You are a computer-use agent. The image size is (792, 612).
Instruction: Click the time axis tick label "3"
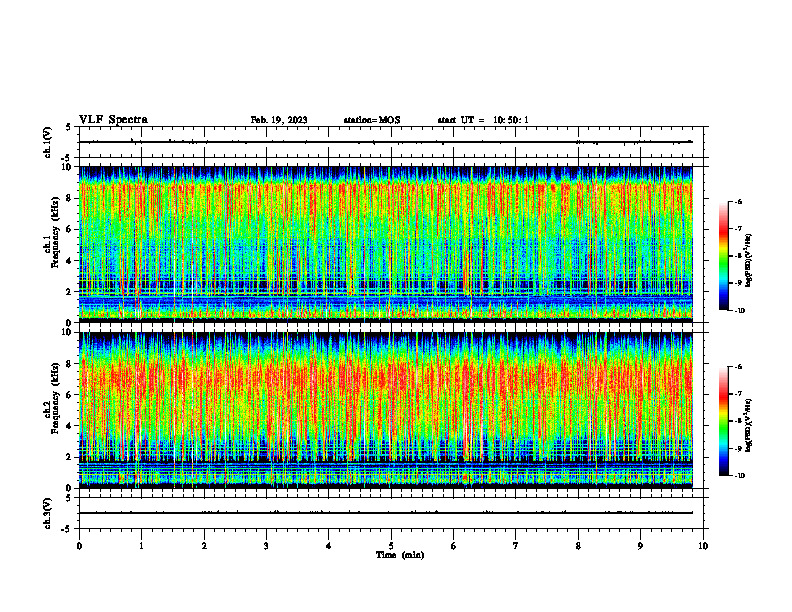point(266,546)
